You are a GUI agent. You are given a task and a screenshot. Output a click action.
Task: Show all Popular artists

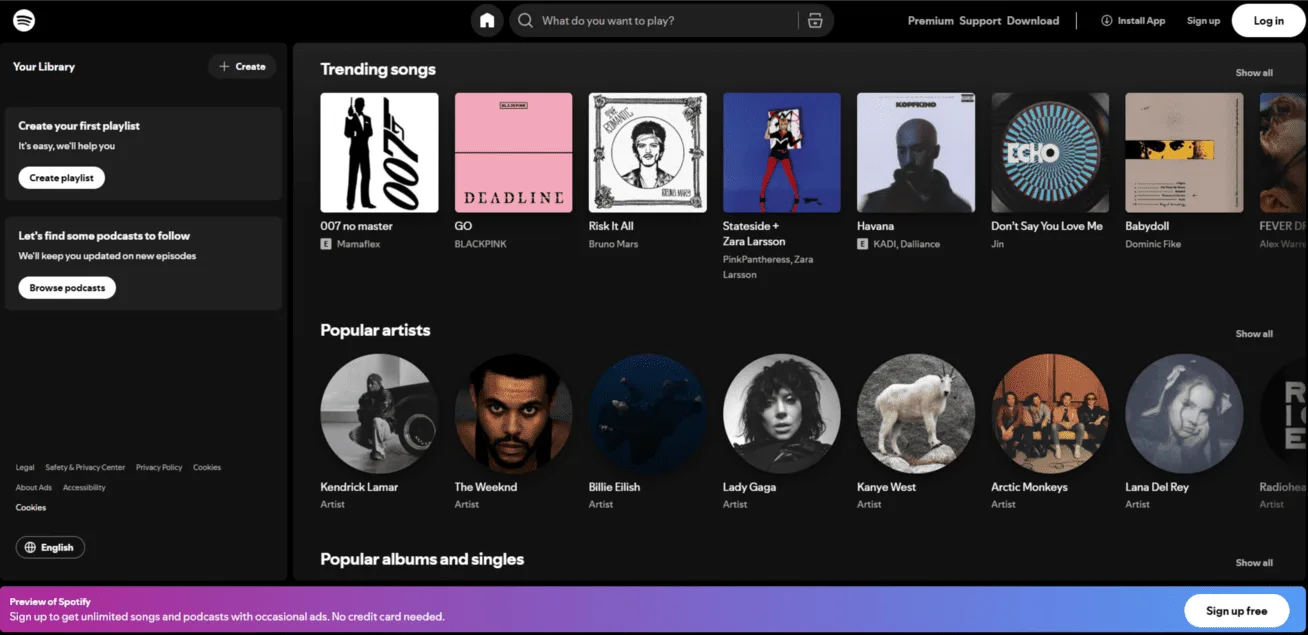[1254, 334]
